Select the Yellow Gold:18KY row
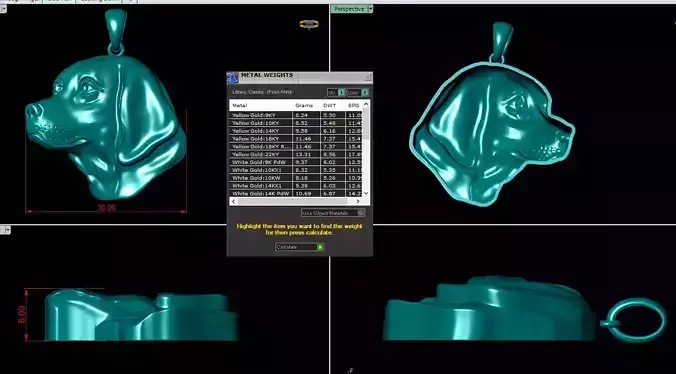This screenshot has width=676, height=374. (296, 139)
